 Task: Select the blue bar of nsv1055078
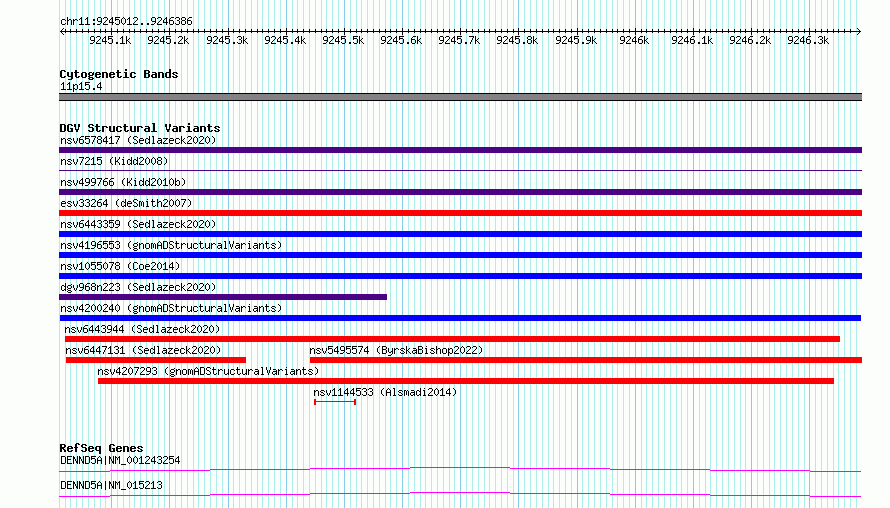(x=460, y=276)
